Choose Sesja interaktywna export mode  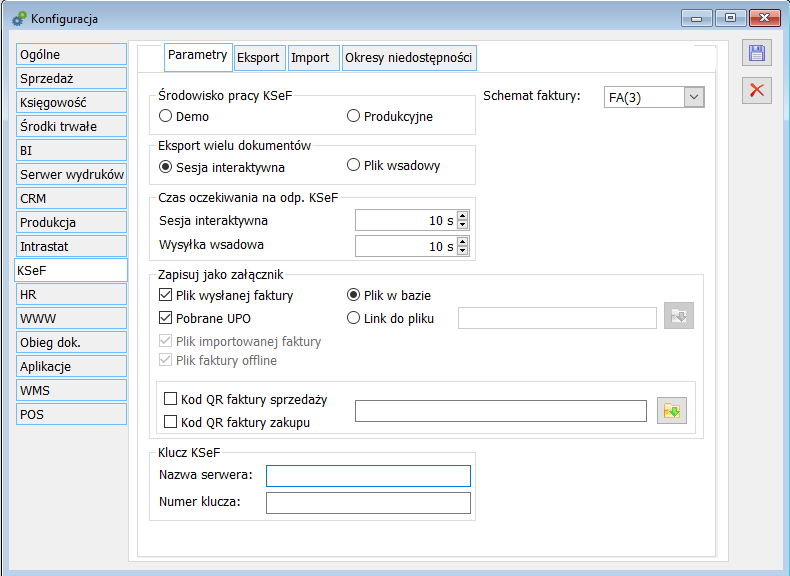165,167
